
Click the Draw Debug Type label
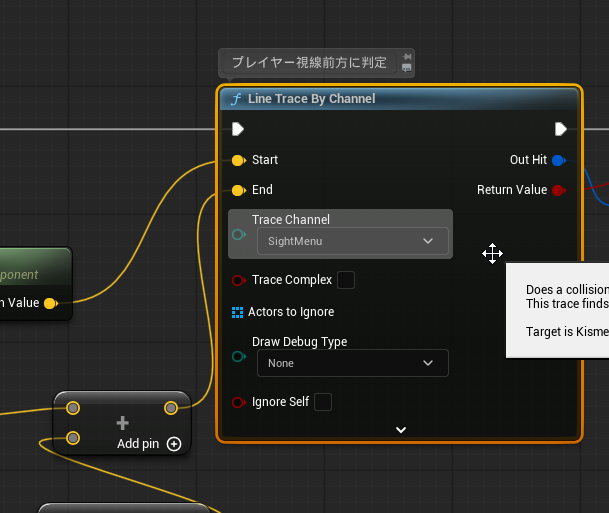(299, 342)
